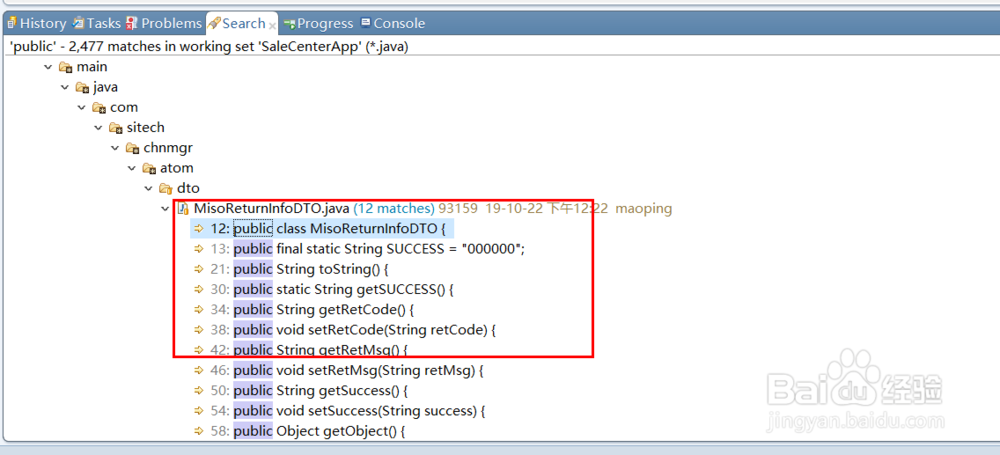Screen dimensions: 1000x455
Task: Click Search tab flashlight icon
Action: pyautogui.click(x=215, y=24)
